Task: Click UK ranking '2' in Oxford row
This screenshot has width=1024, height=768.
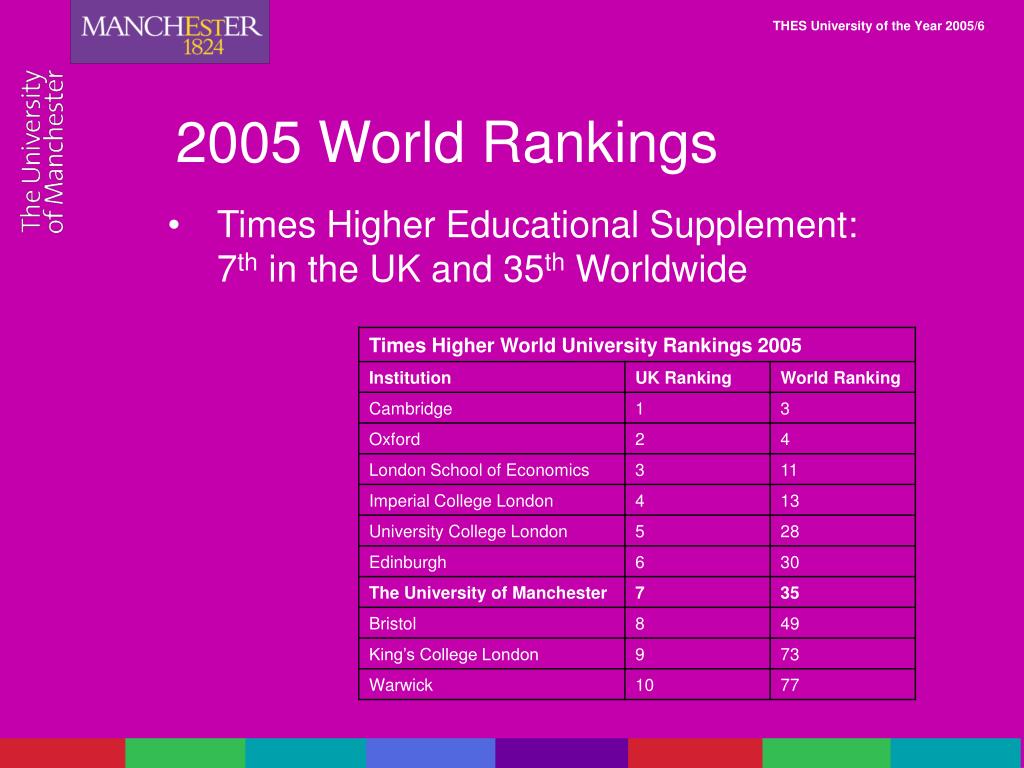Action: coord(639,440)
